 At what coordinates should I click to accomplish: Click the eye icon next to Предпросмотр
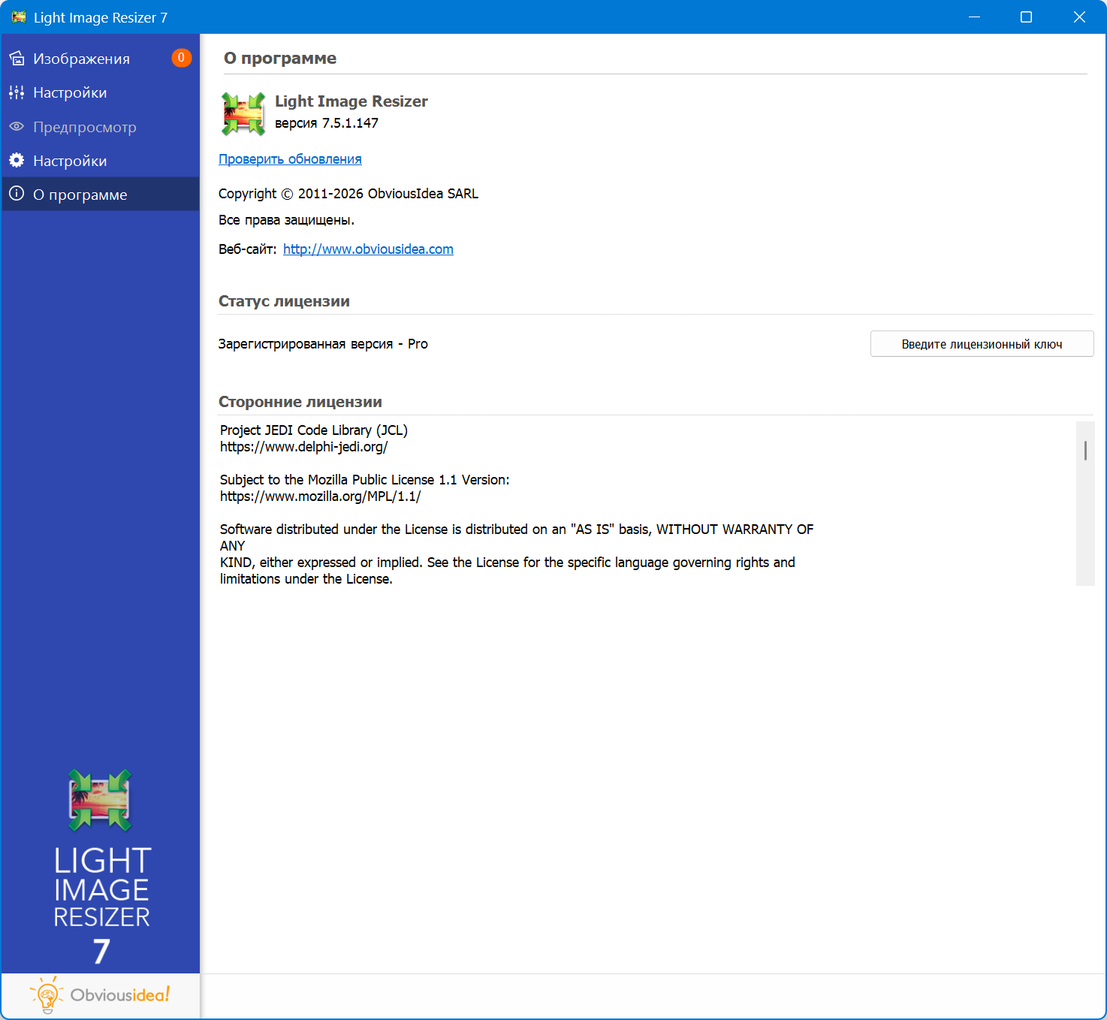click(17, 127)
